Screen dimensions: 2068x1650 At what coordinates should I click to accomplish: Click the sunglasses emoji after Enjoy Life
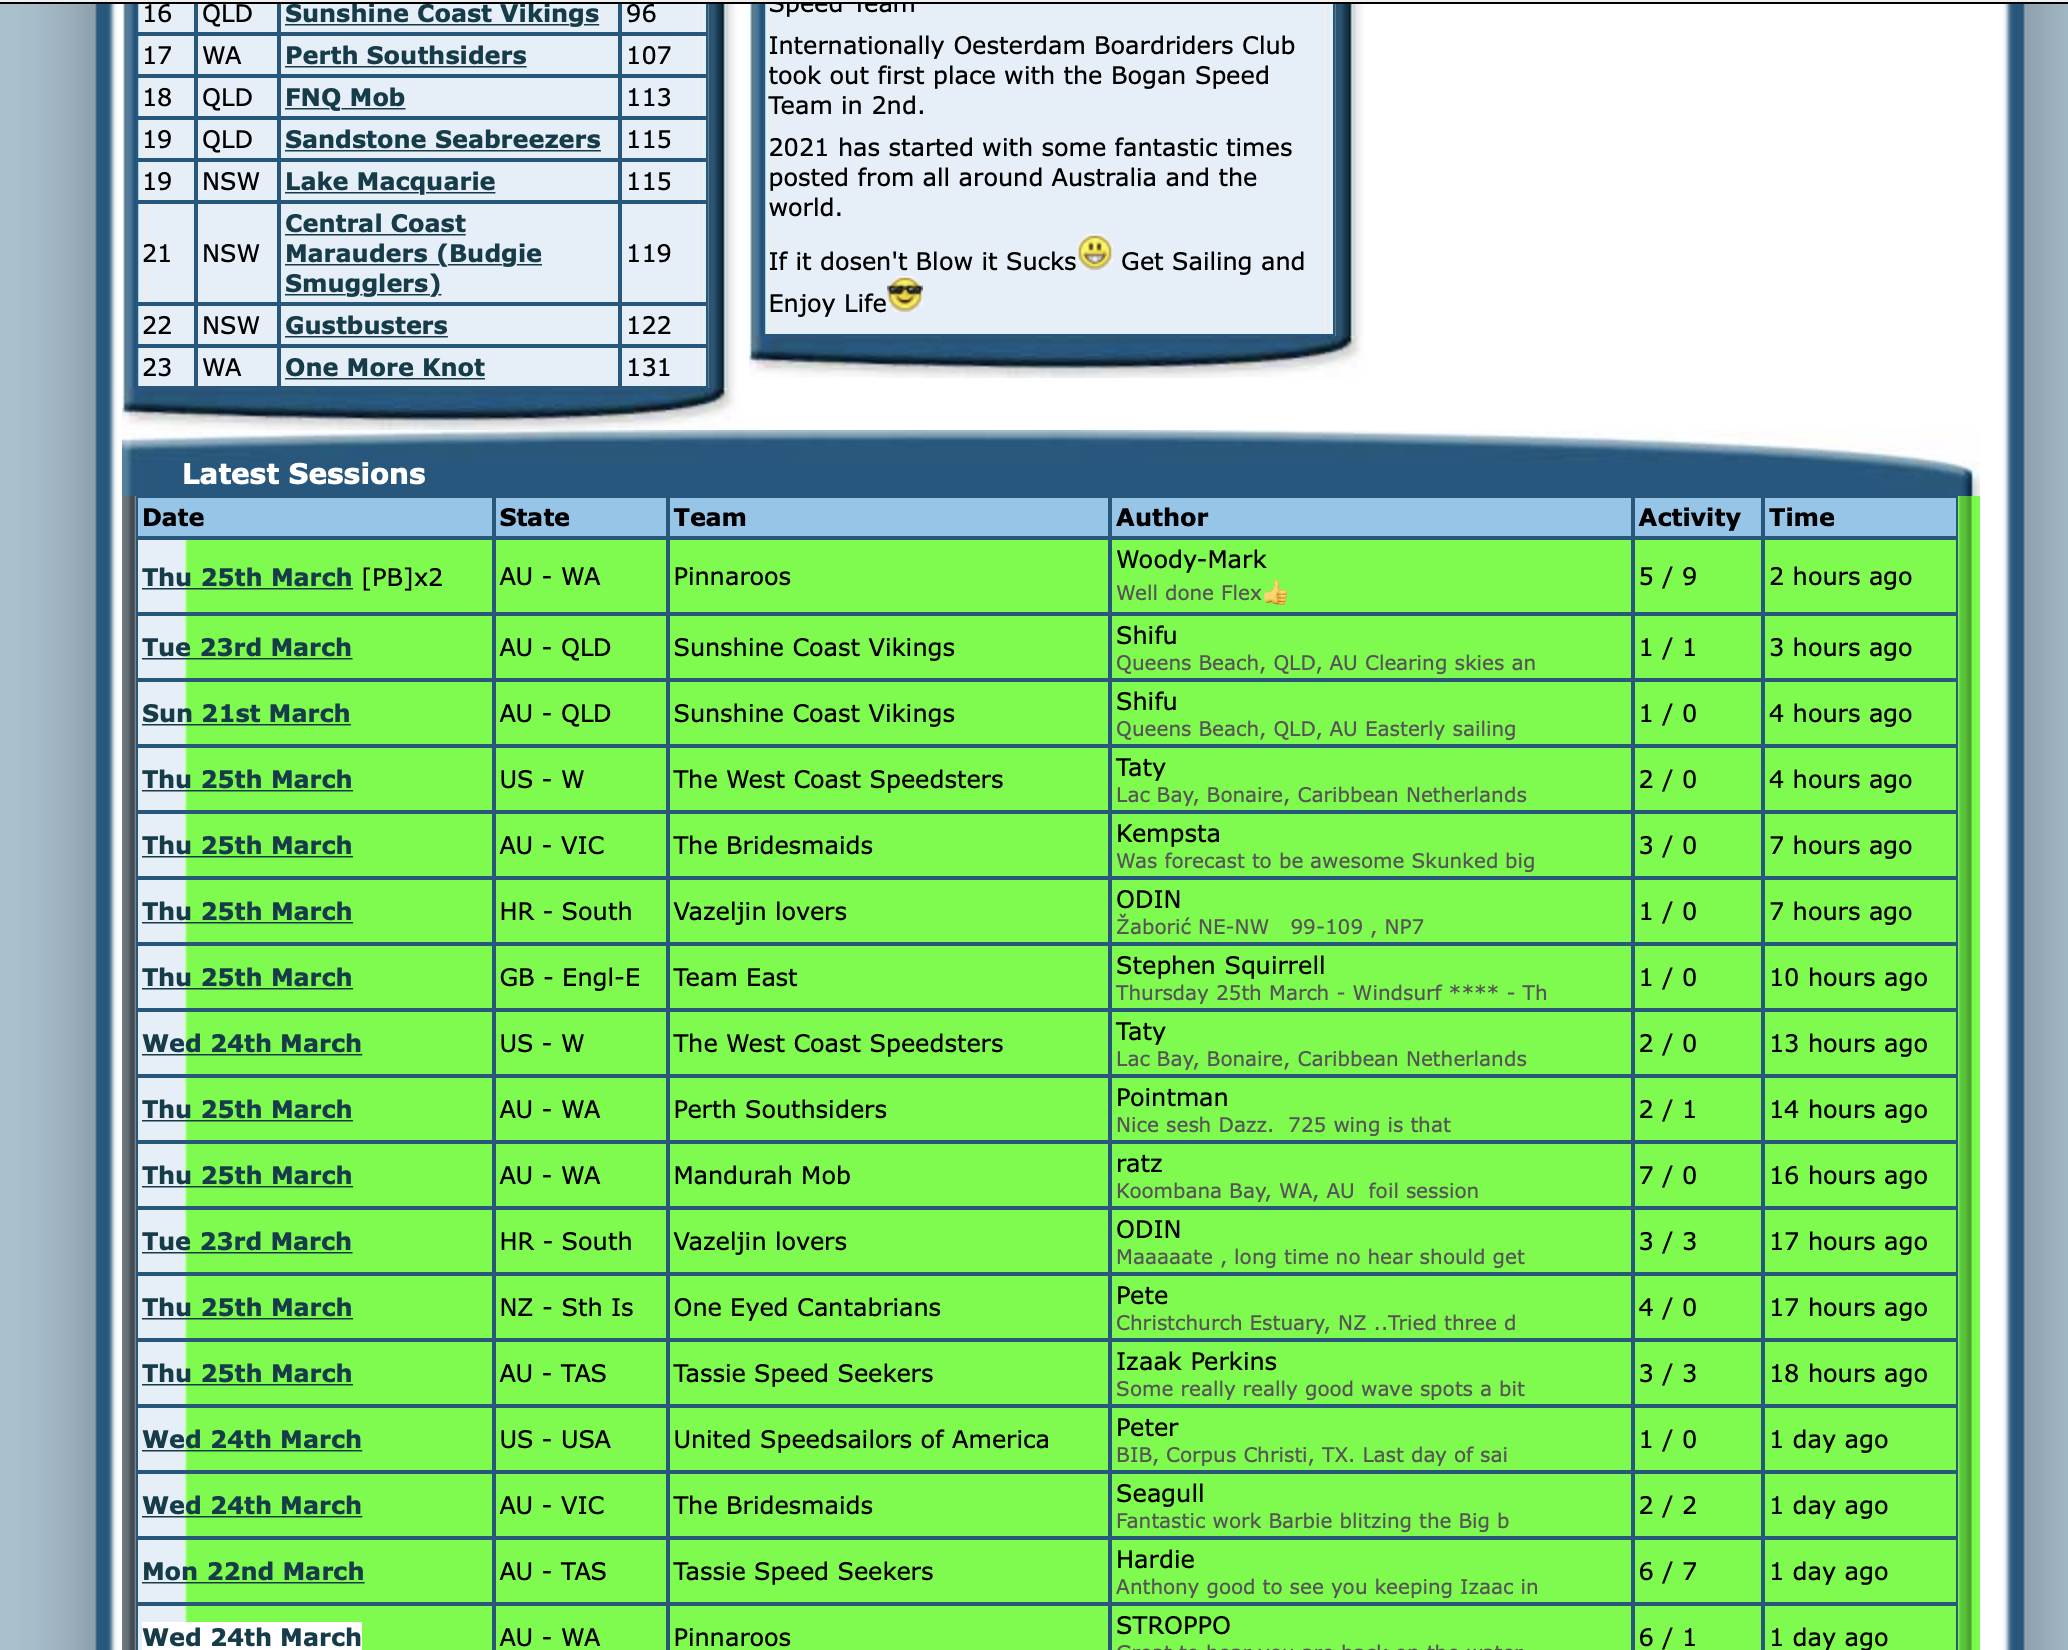[904, 297]
